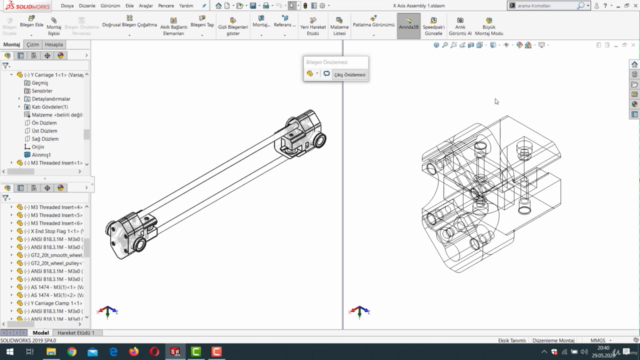The image size is (640, 360).
Task: Open the upper ConfigurationManager tab
Action: point(34,56)
